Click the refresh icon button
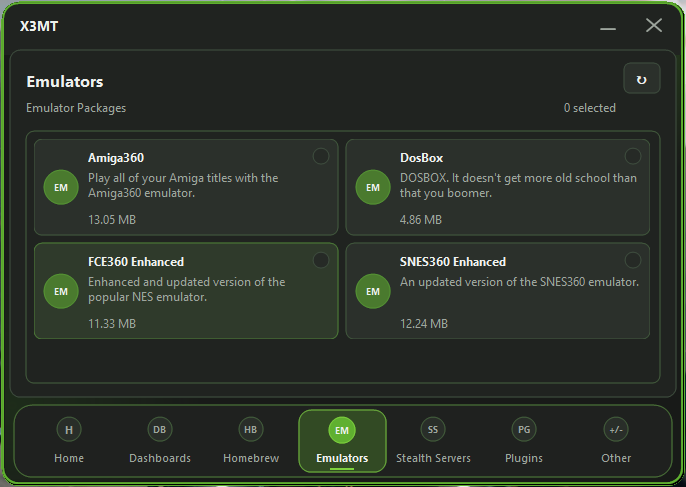The image size is (686, 487). [641, 78]
